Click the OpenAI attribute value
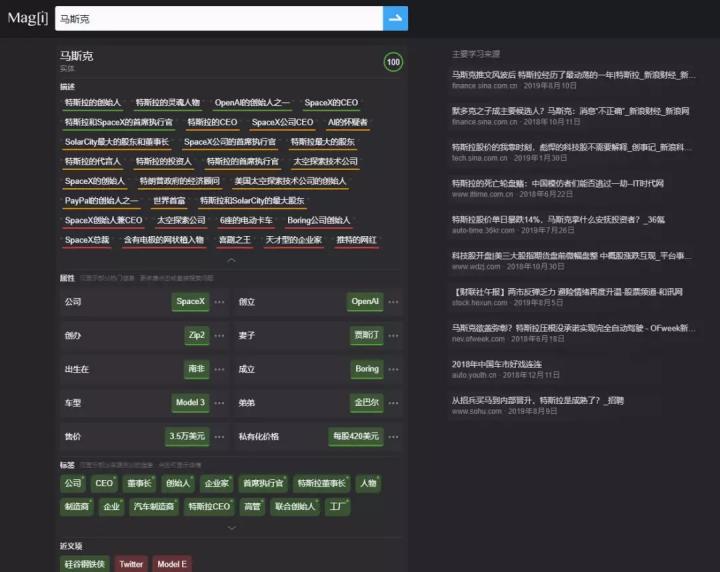Image resolution: width=720 pixels, height=572 pixels. pyautogui.click(x=365, y=302)
